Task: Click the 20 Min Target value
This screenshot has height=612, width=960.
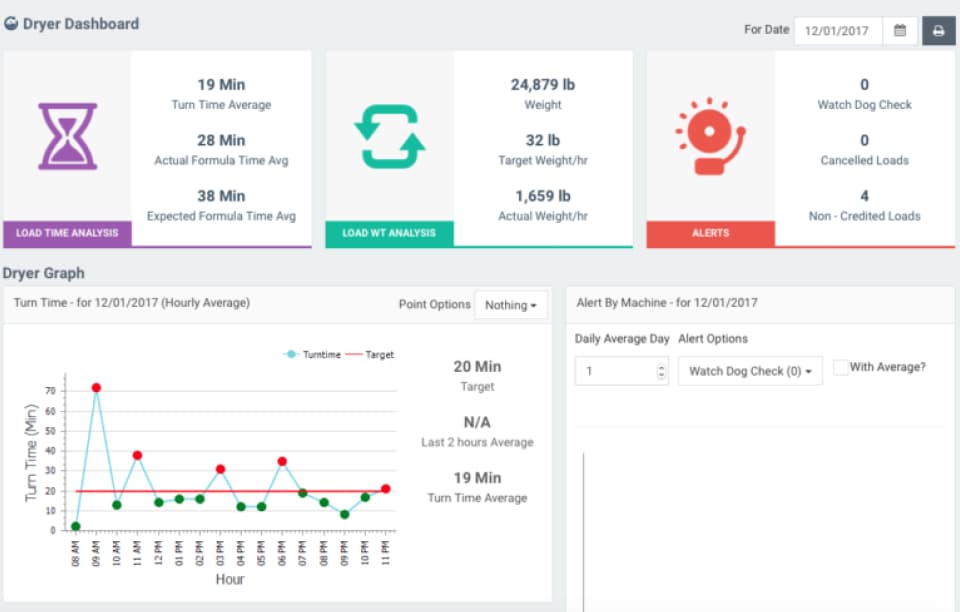Action: (477, 367)
